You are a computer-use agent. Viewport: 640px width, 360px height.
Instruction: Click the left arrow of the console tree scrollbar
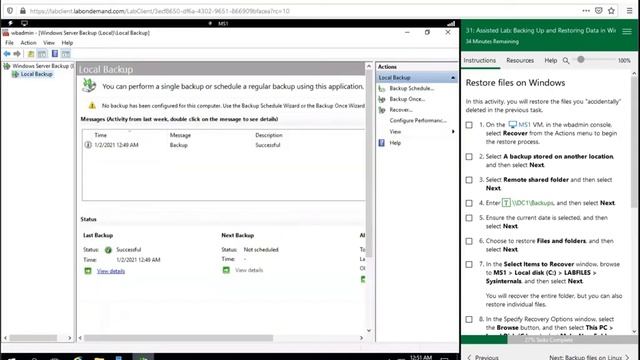[5, 338]
